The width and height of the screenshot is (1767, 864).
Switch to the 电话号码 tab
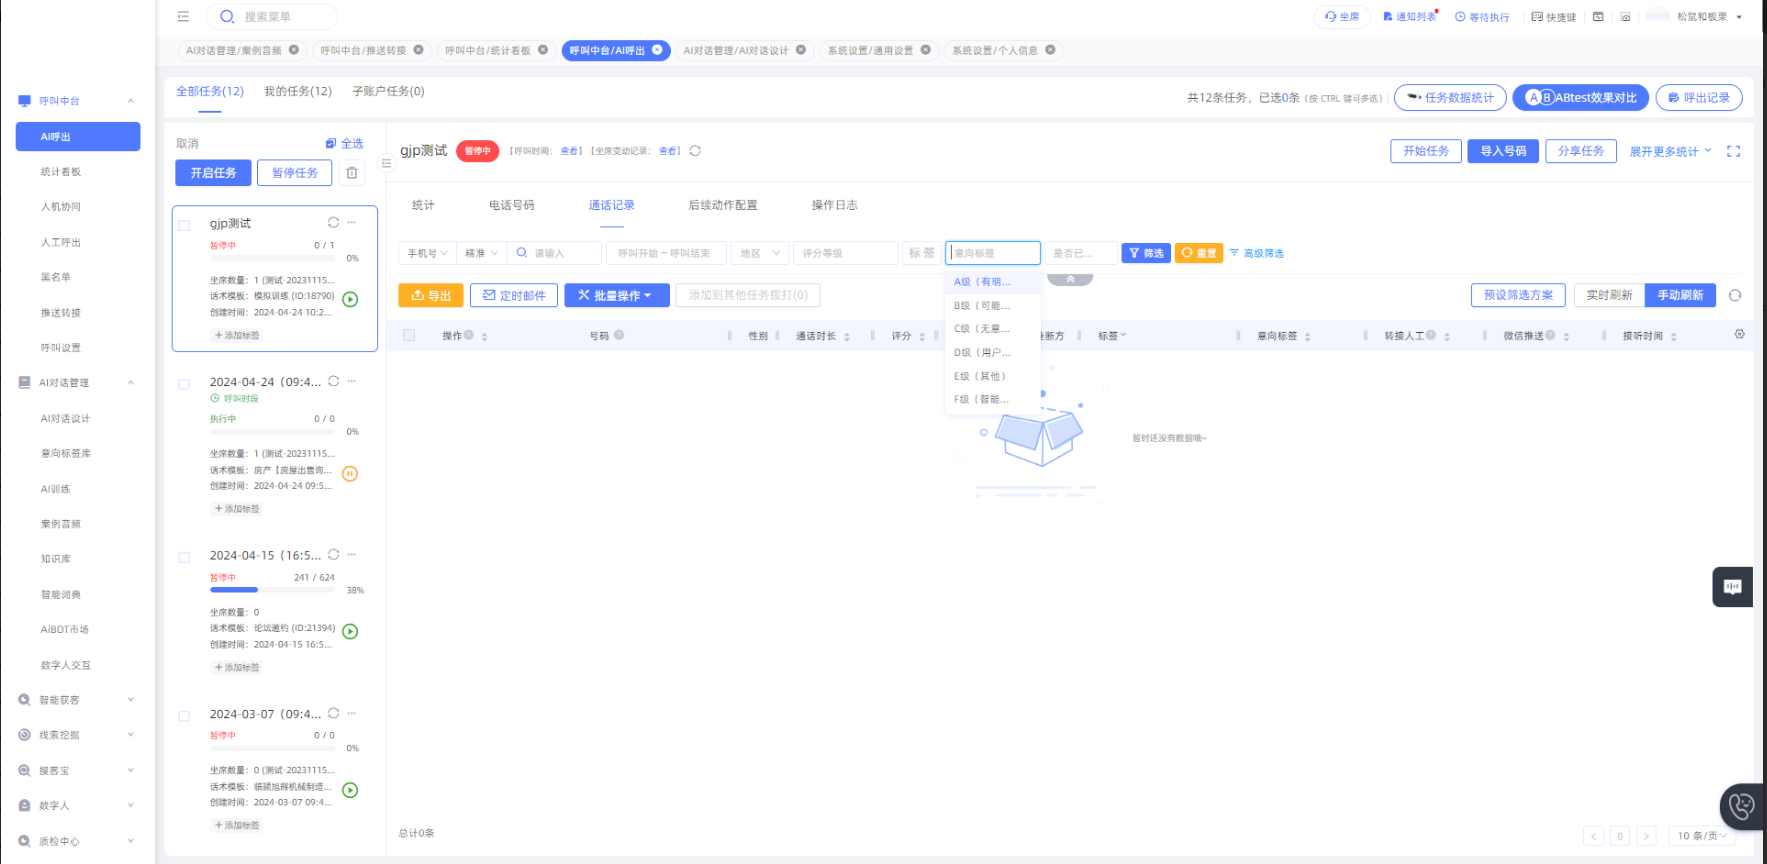pyautogui.click(x=511, y=205)
